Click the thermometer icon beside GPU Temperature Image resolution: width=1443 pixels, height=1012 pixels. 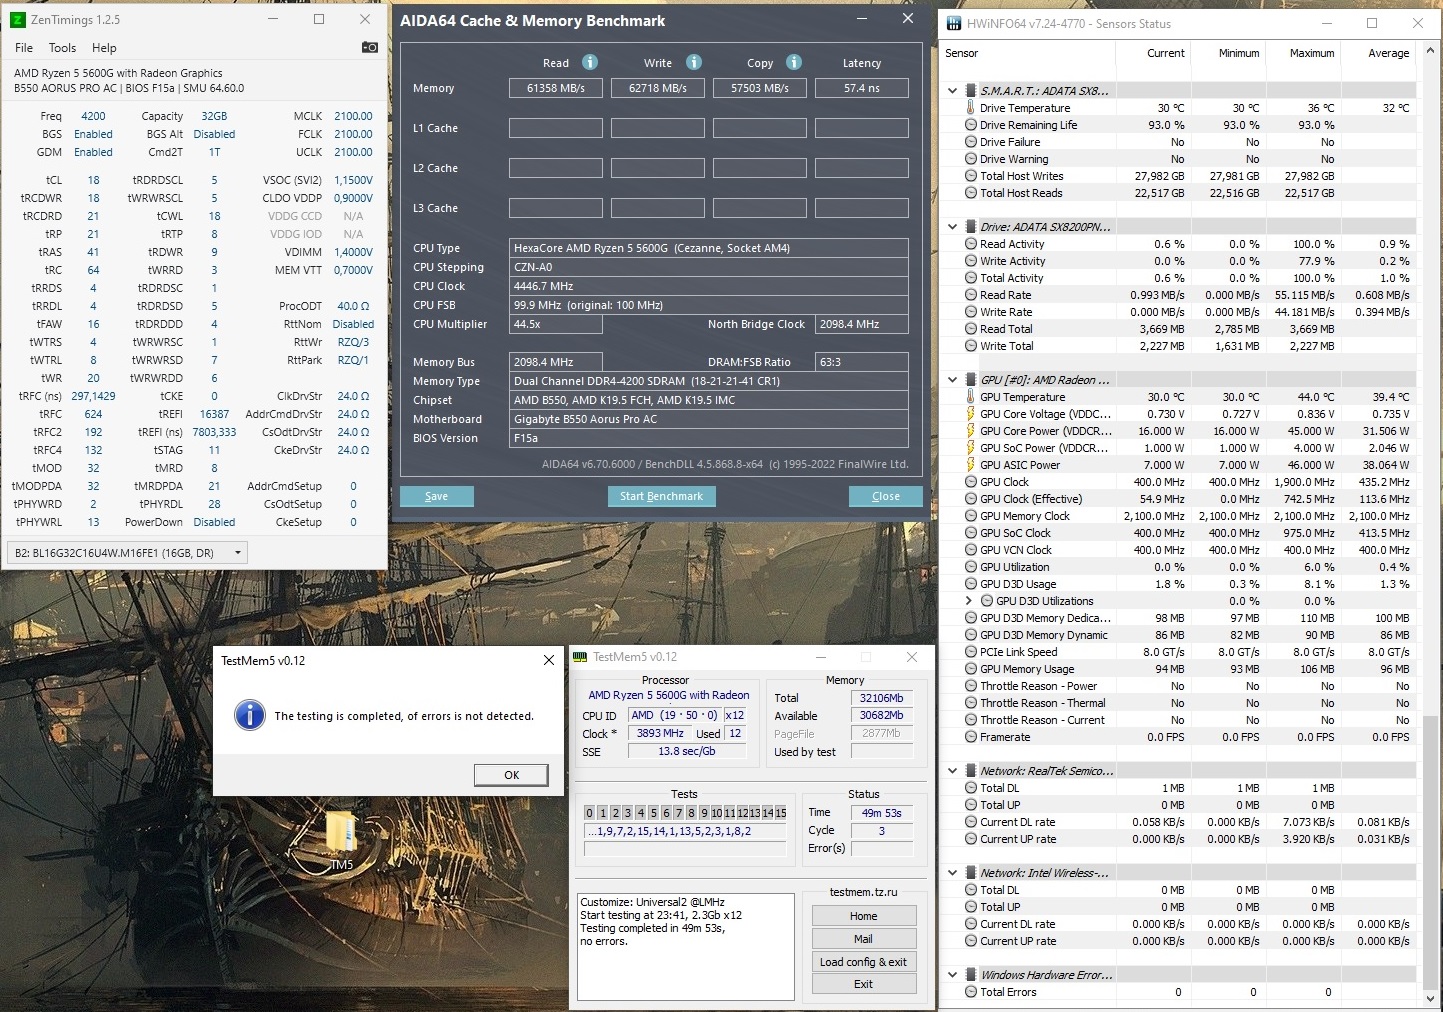[x=970, y=397]
